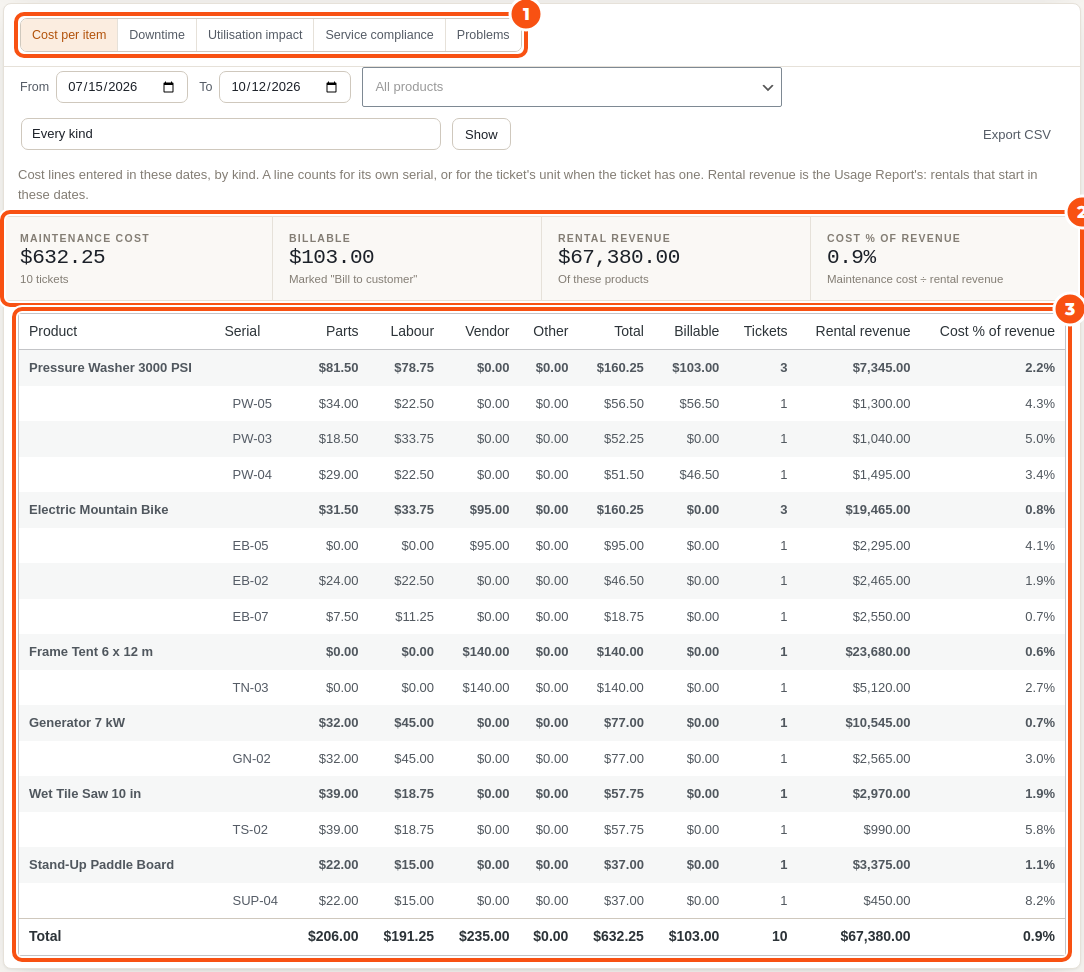The width and height of the screenshot is (1084, 972).
Task: Click the Other column header
Action: [551, 331]
